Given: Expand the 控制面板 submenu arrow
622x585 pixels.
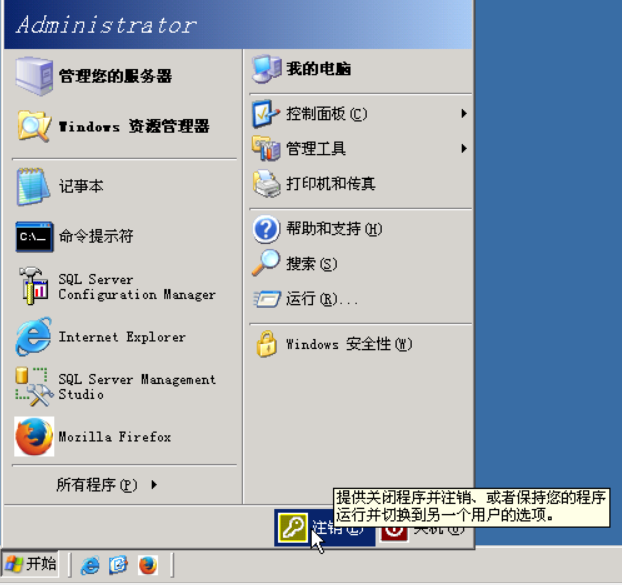Looking at the screenshot, I should (464, 114).
